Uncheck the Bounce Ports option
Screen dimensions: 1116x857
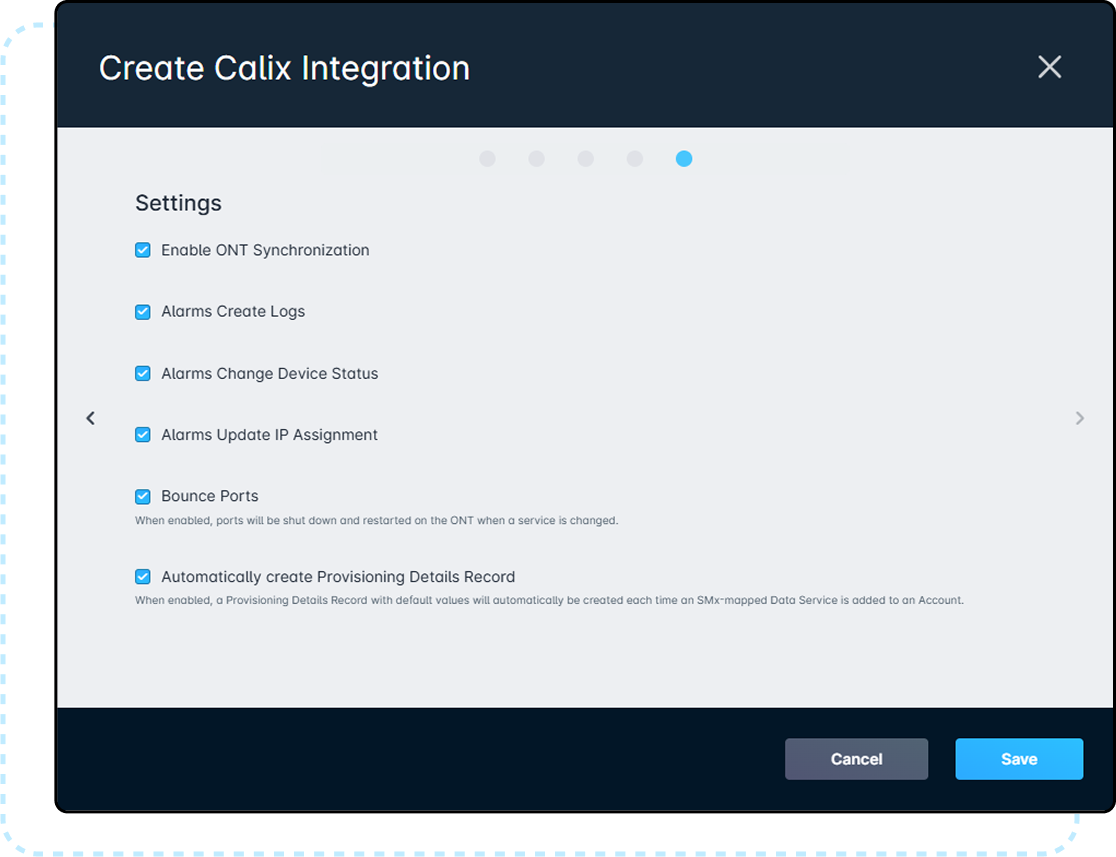click(x=142, y=496)
